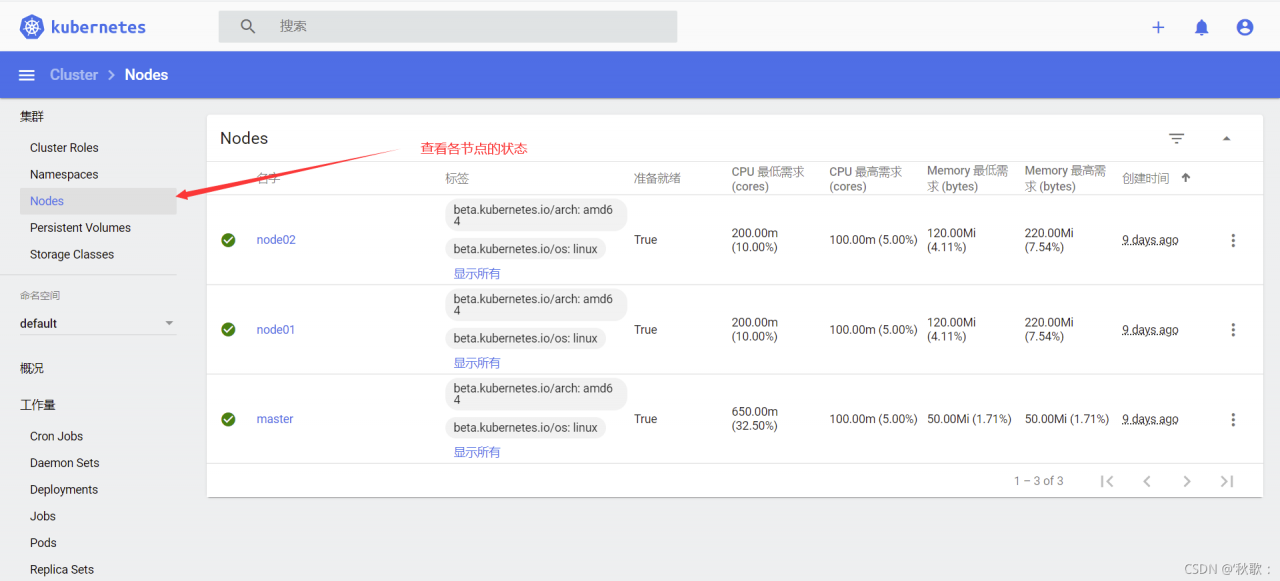
Task: Open the default namespace dropdown
Action: pos(97,323)
